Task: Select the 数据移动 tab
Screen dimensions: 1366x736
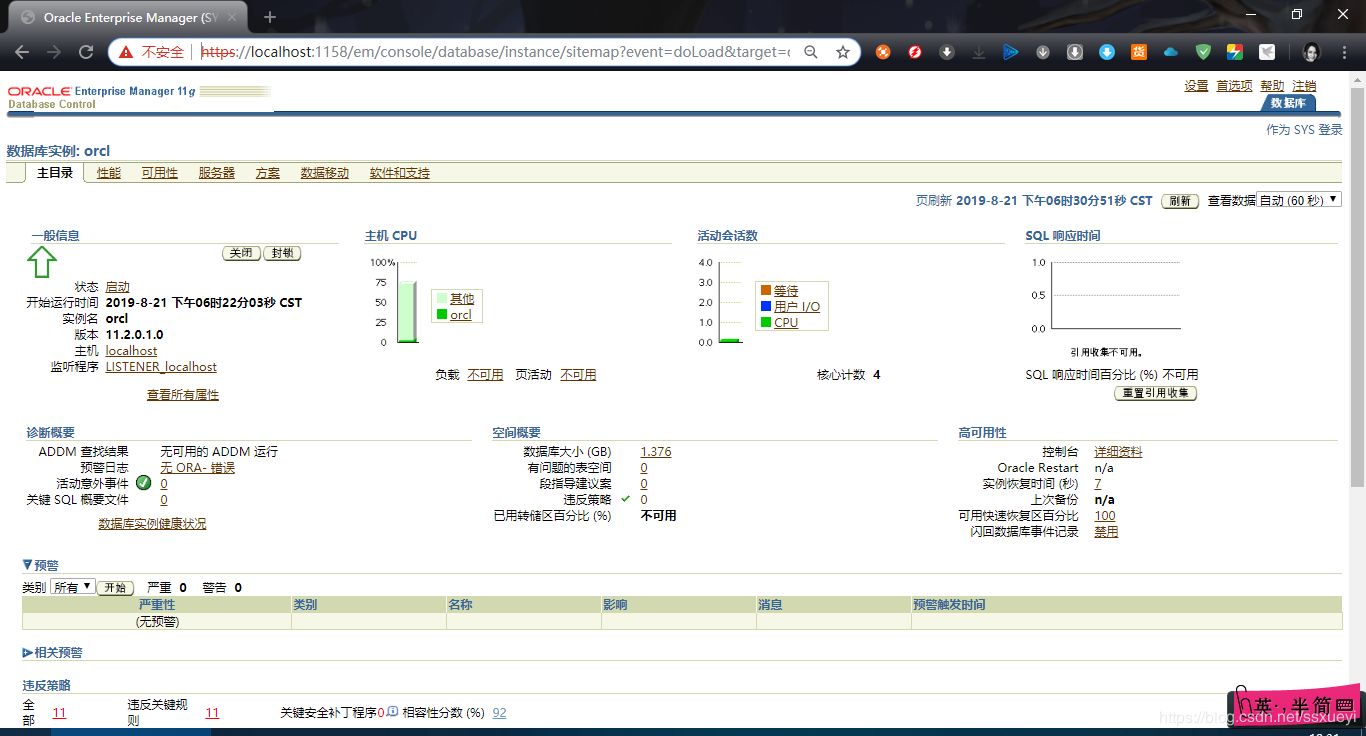Action: click(x=325, y=173)
